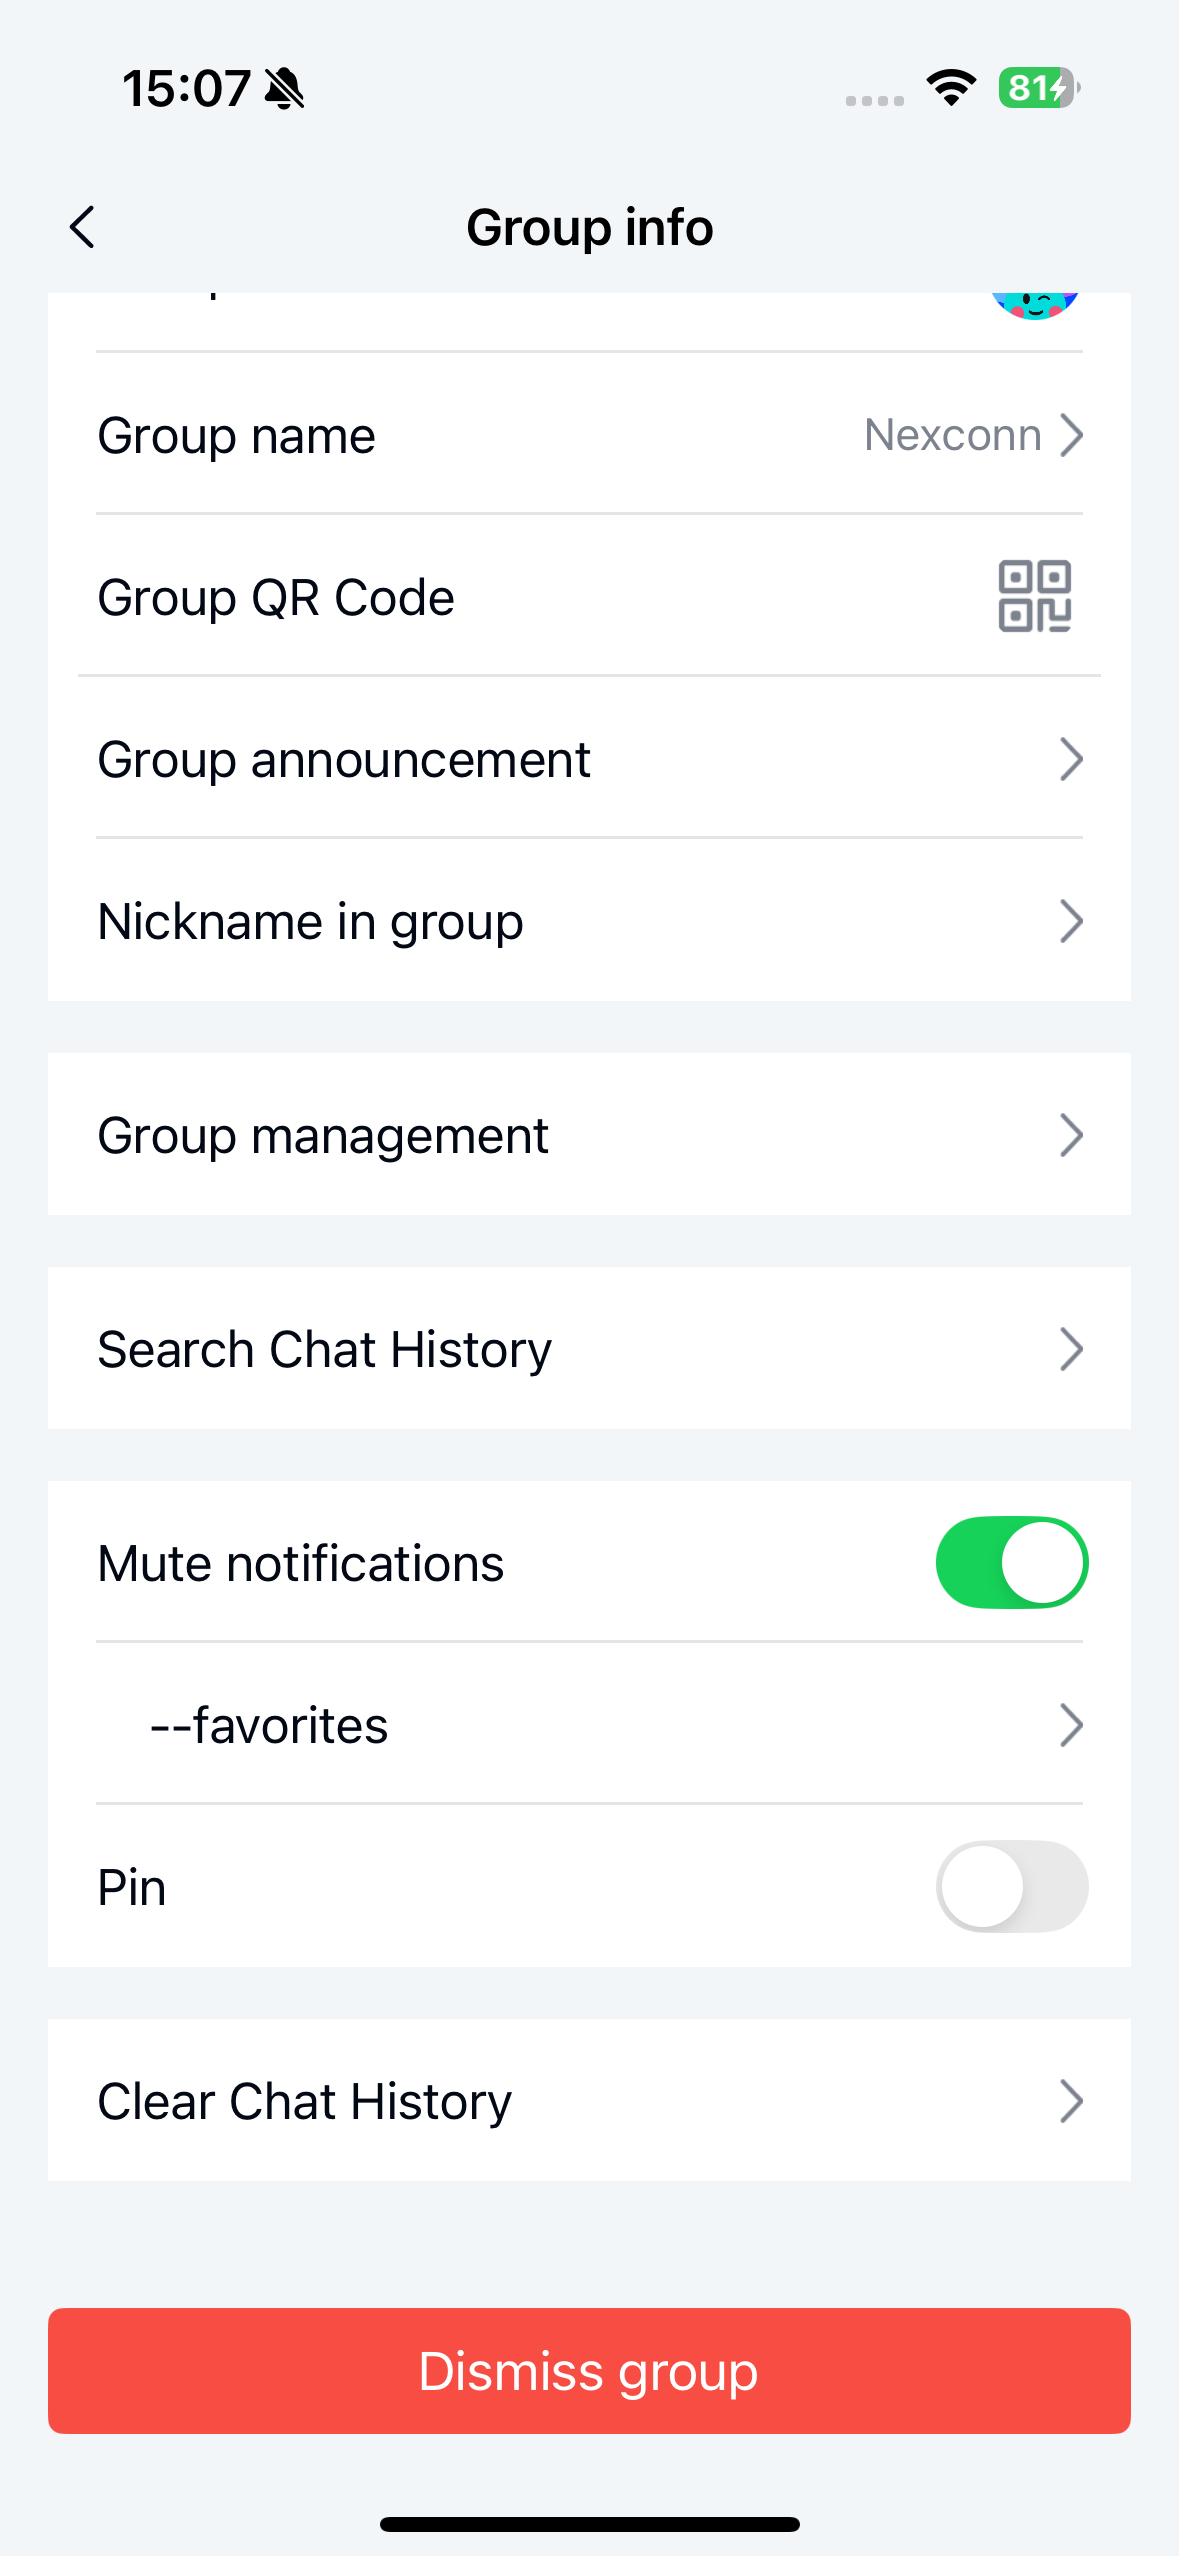The width and height of the screenshot is (1179, 2556).
Task: Expand Group announcement chevron
Action: [x=1071, y=759]
